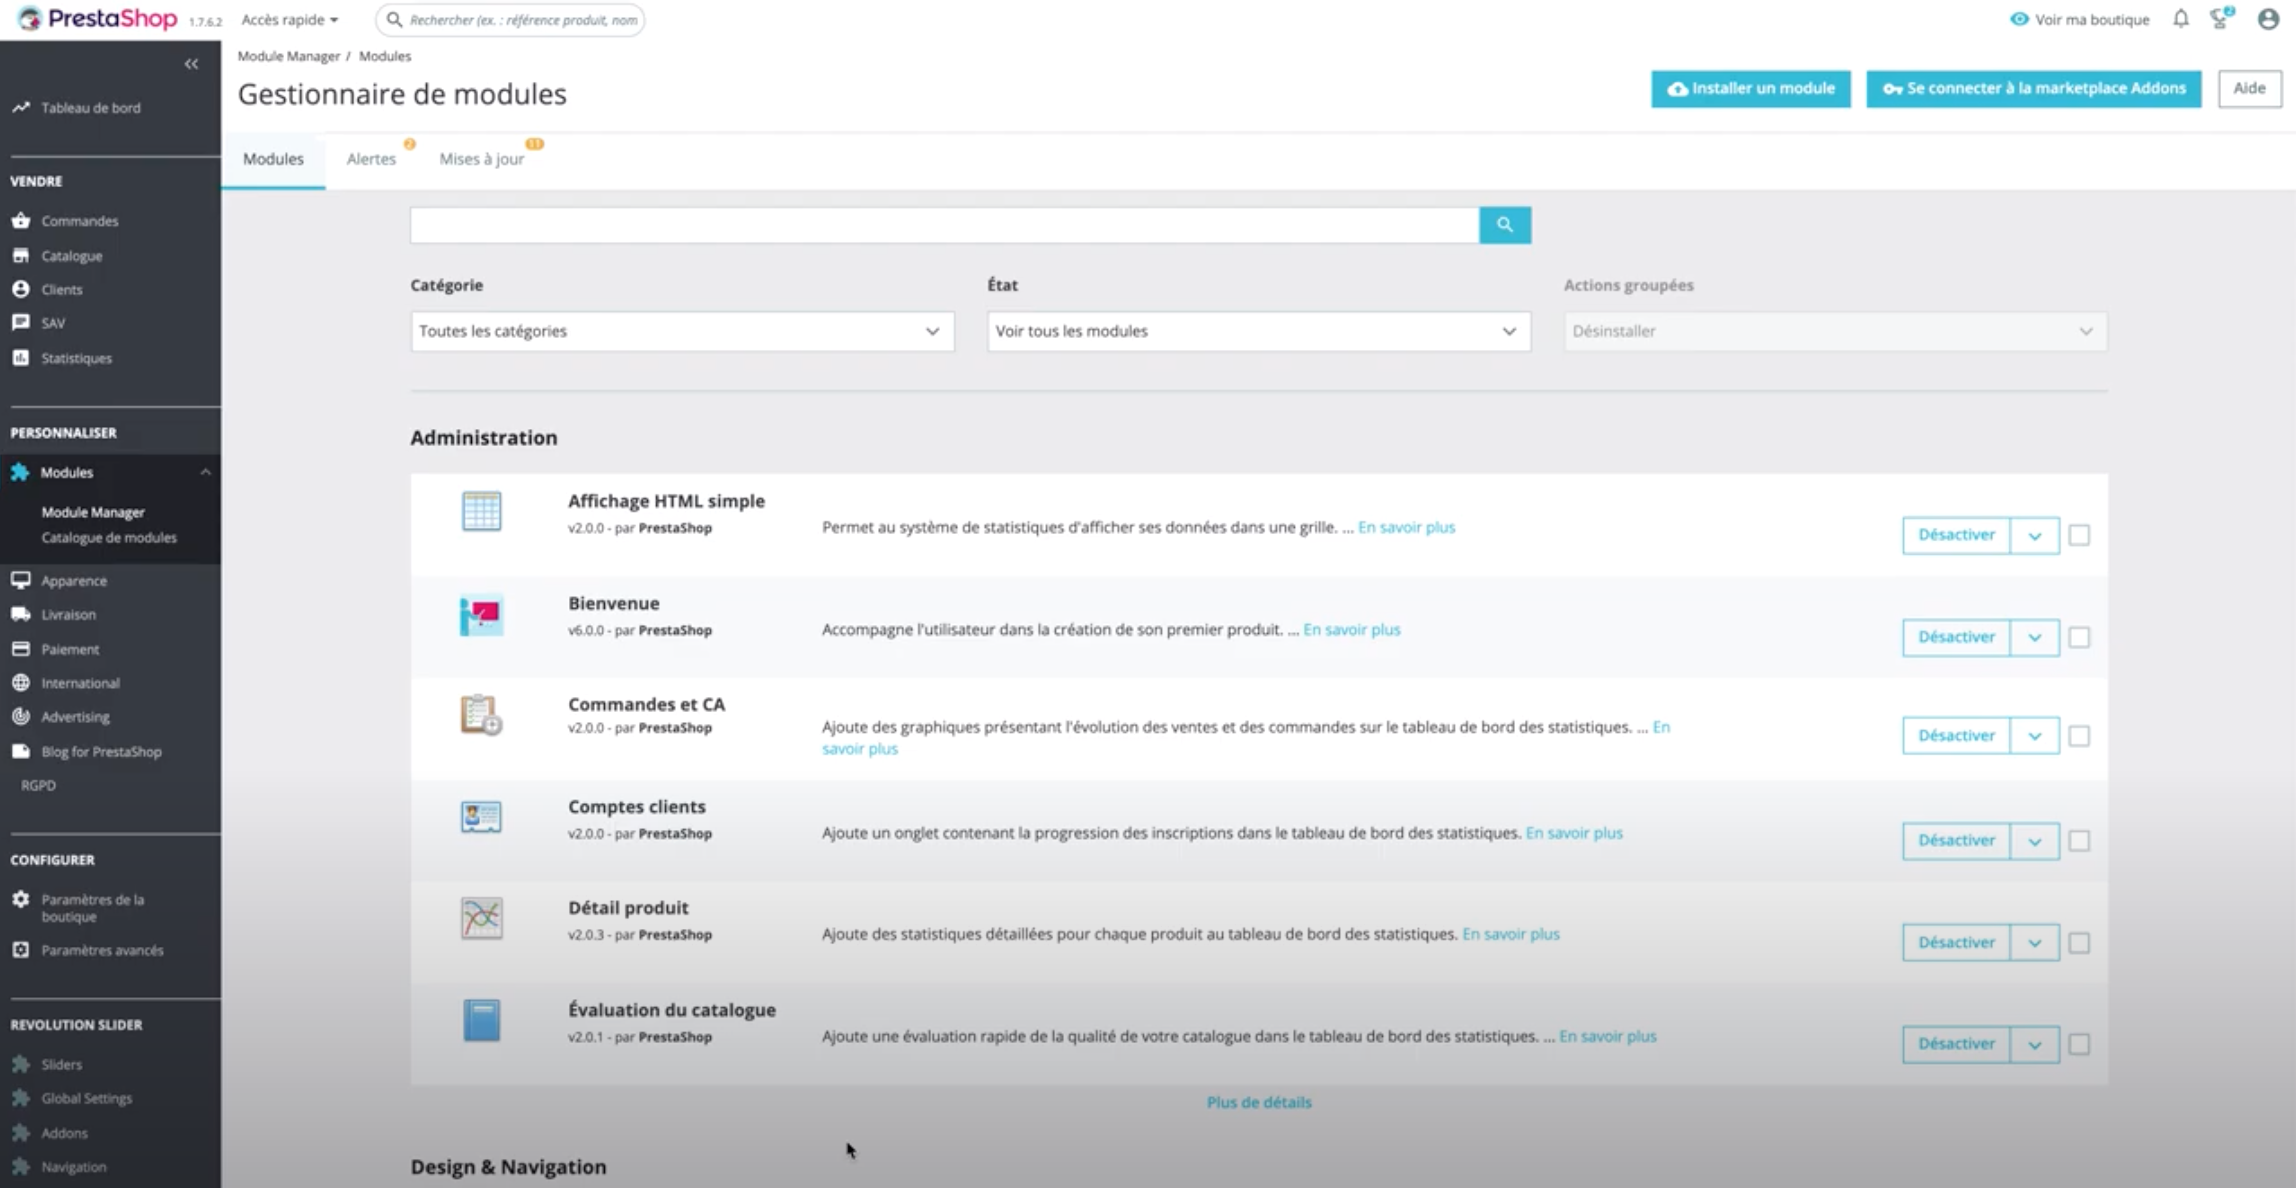Click inside the module search field
The width and height of the screenshot is (2296, 1188).
(x=940, y=224)
